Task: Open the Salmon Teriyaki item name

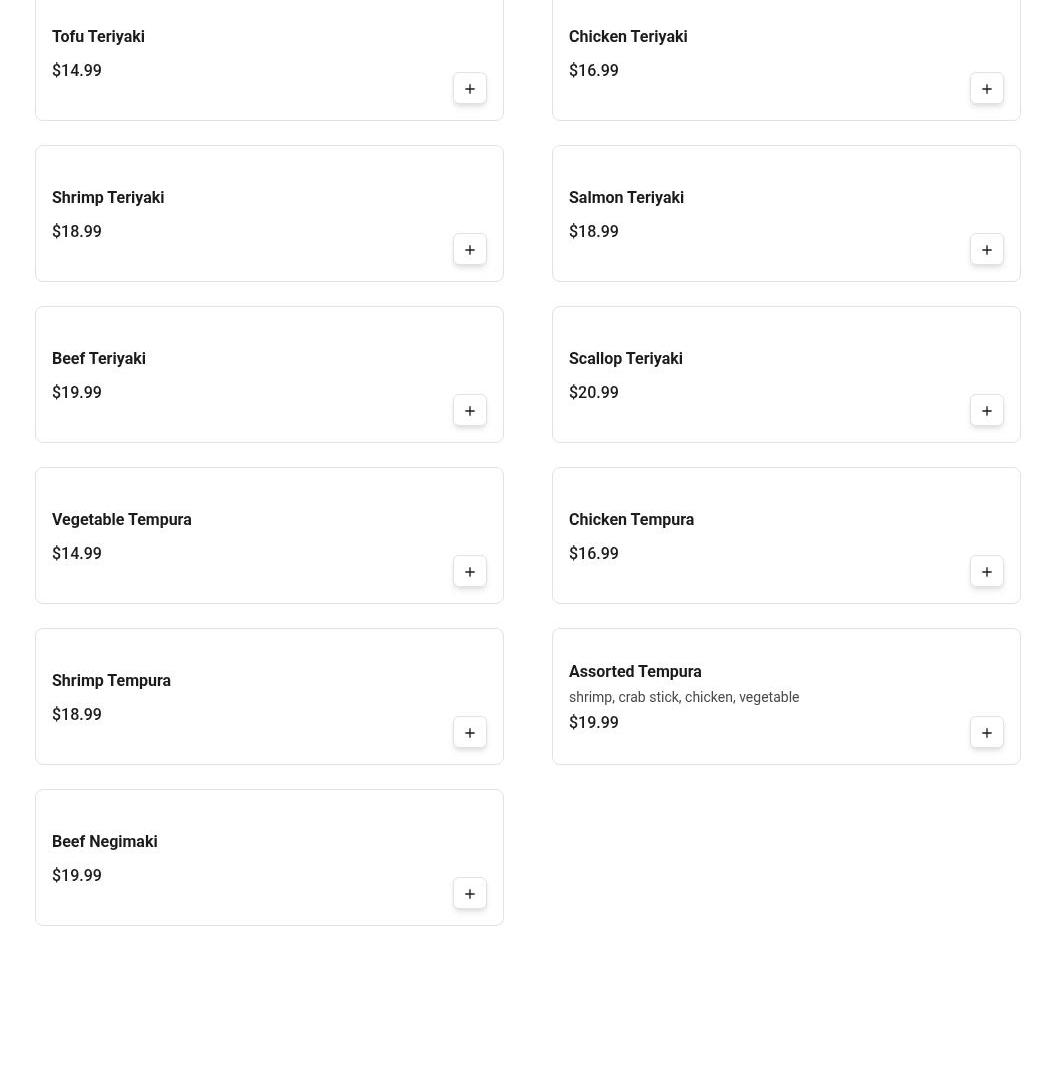Action: pyautogui.click(x=626, y=198)
